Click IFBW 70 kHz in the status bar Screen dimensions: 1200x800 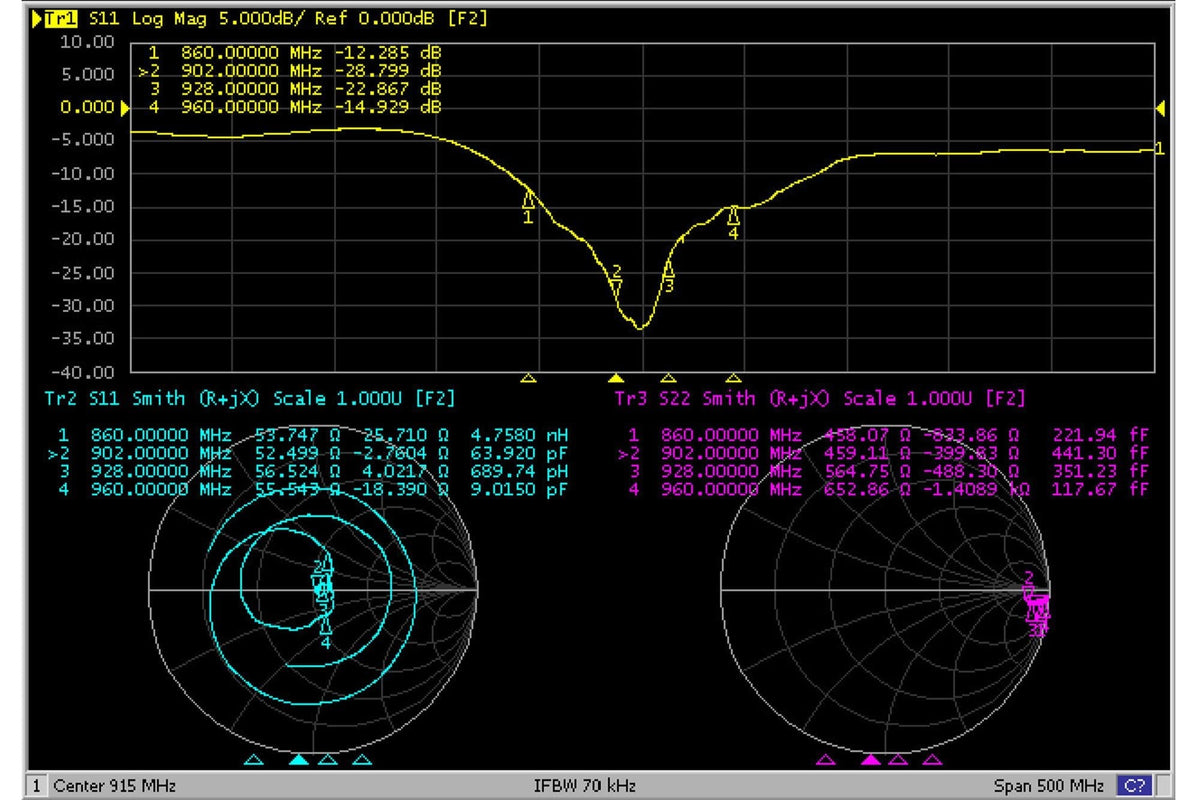point(586,785)
